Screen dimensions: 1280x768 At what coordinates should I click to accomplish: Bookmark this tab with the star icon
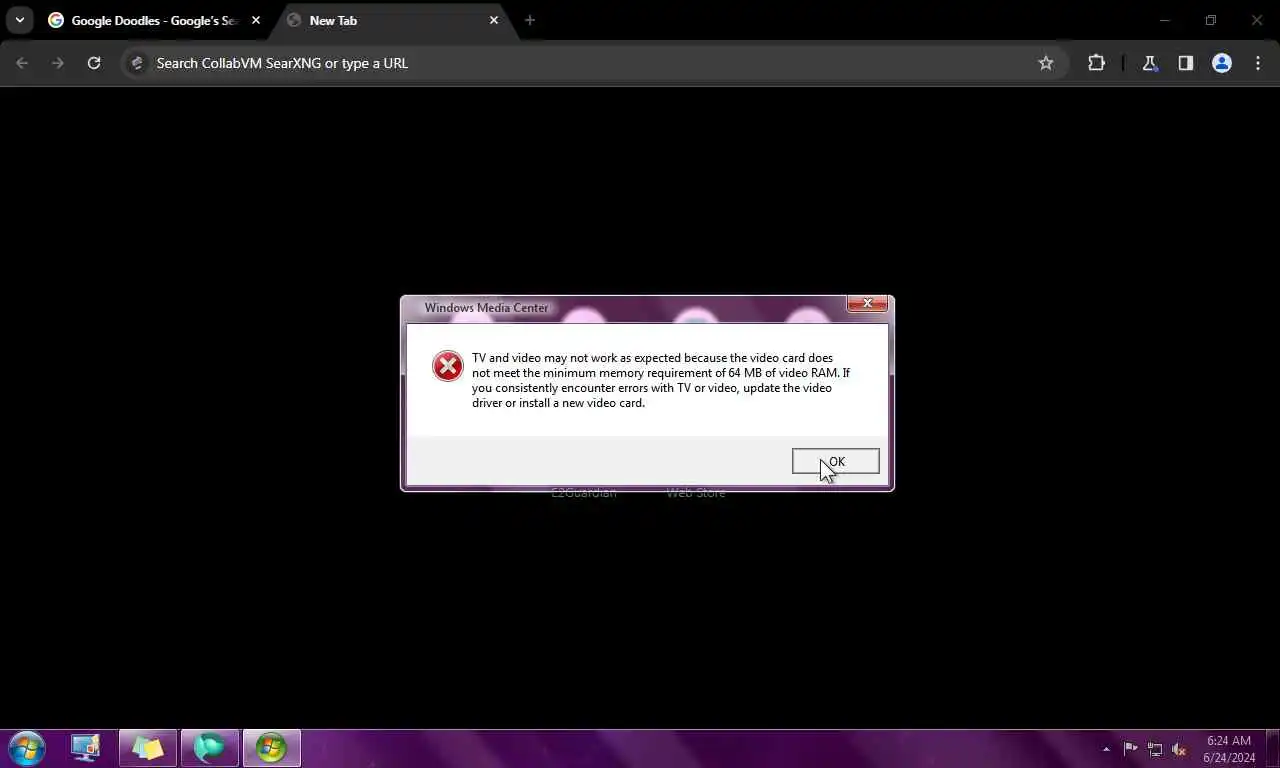click(x=1046, y=63)
